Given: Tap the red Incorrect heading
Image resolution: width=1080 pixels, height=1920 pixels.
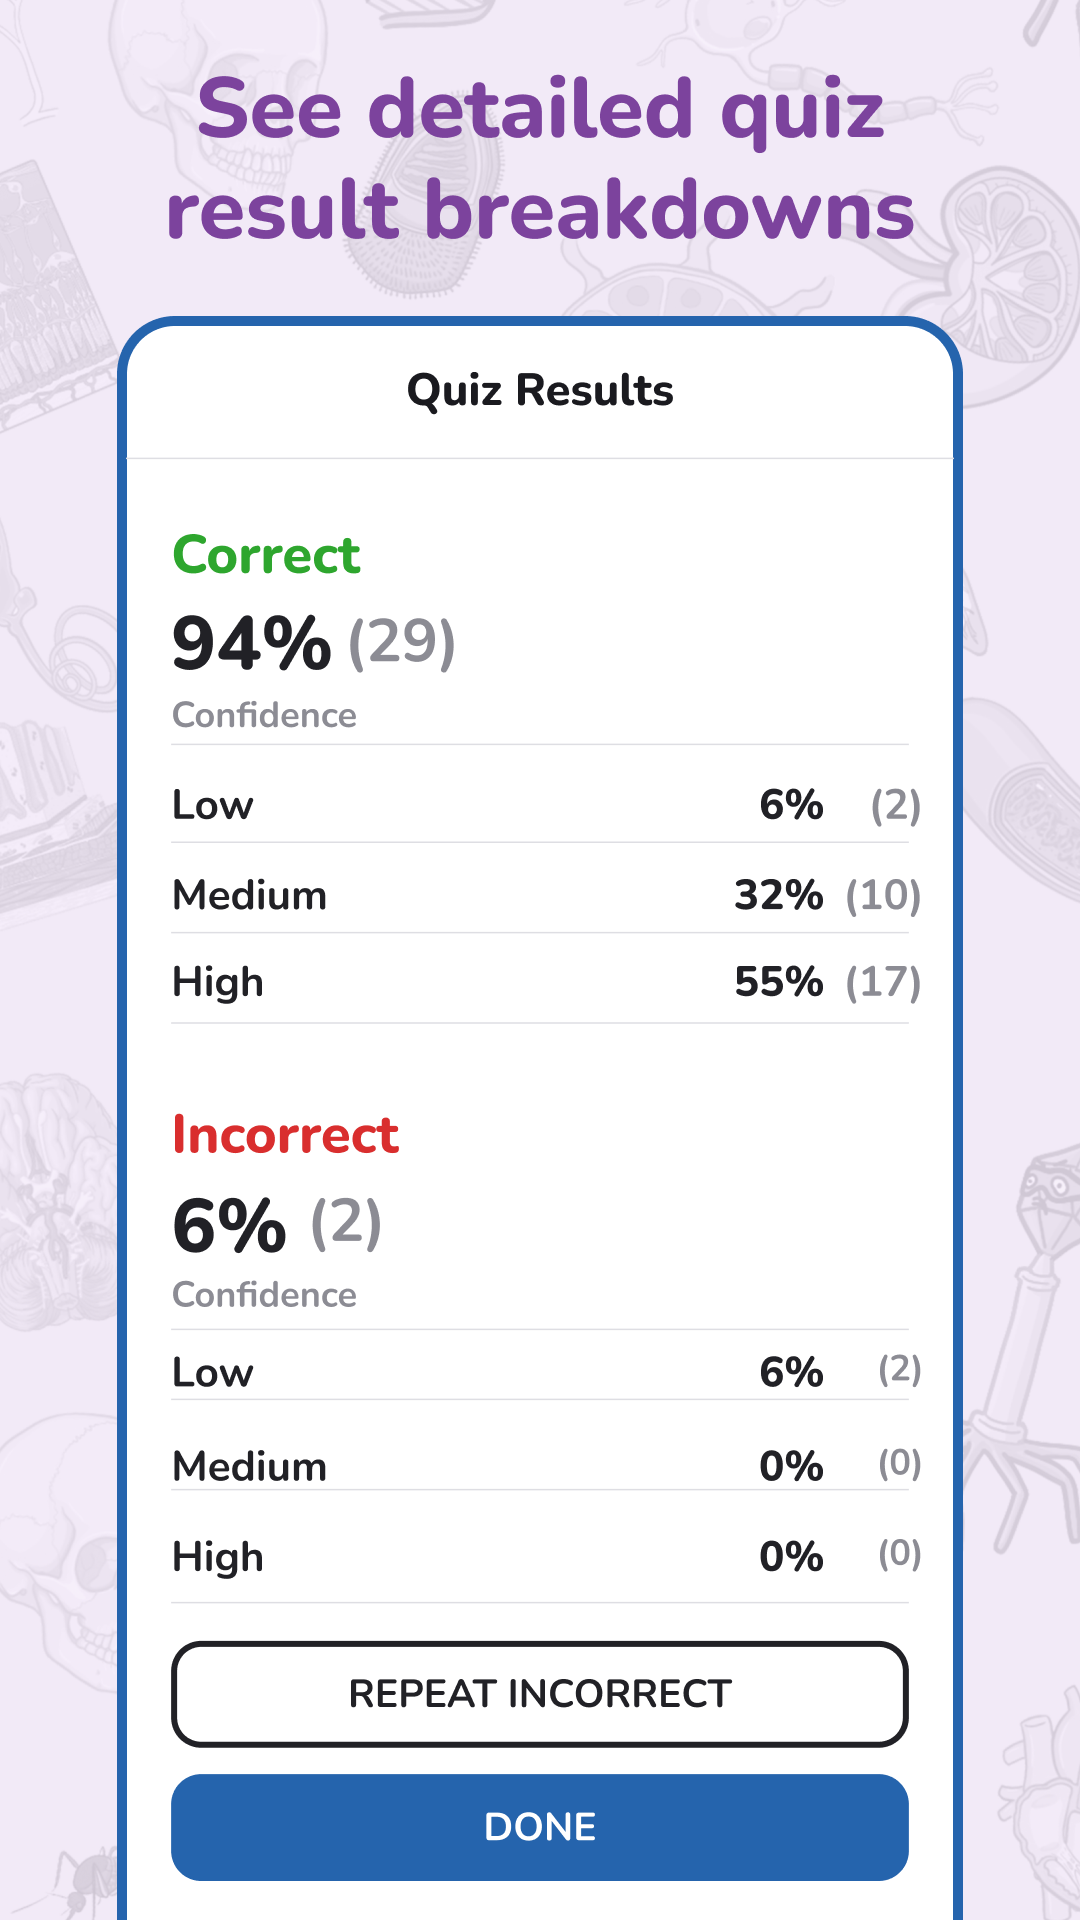Looking at the screenshot, I should pyautogui.click(x=285, y=1135).
